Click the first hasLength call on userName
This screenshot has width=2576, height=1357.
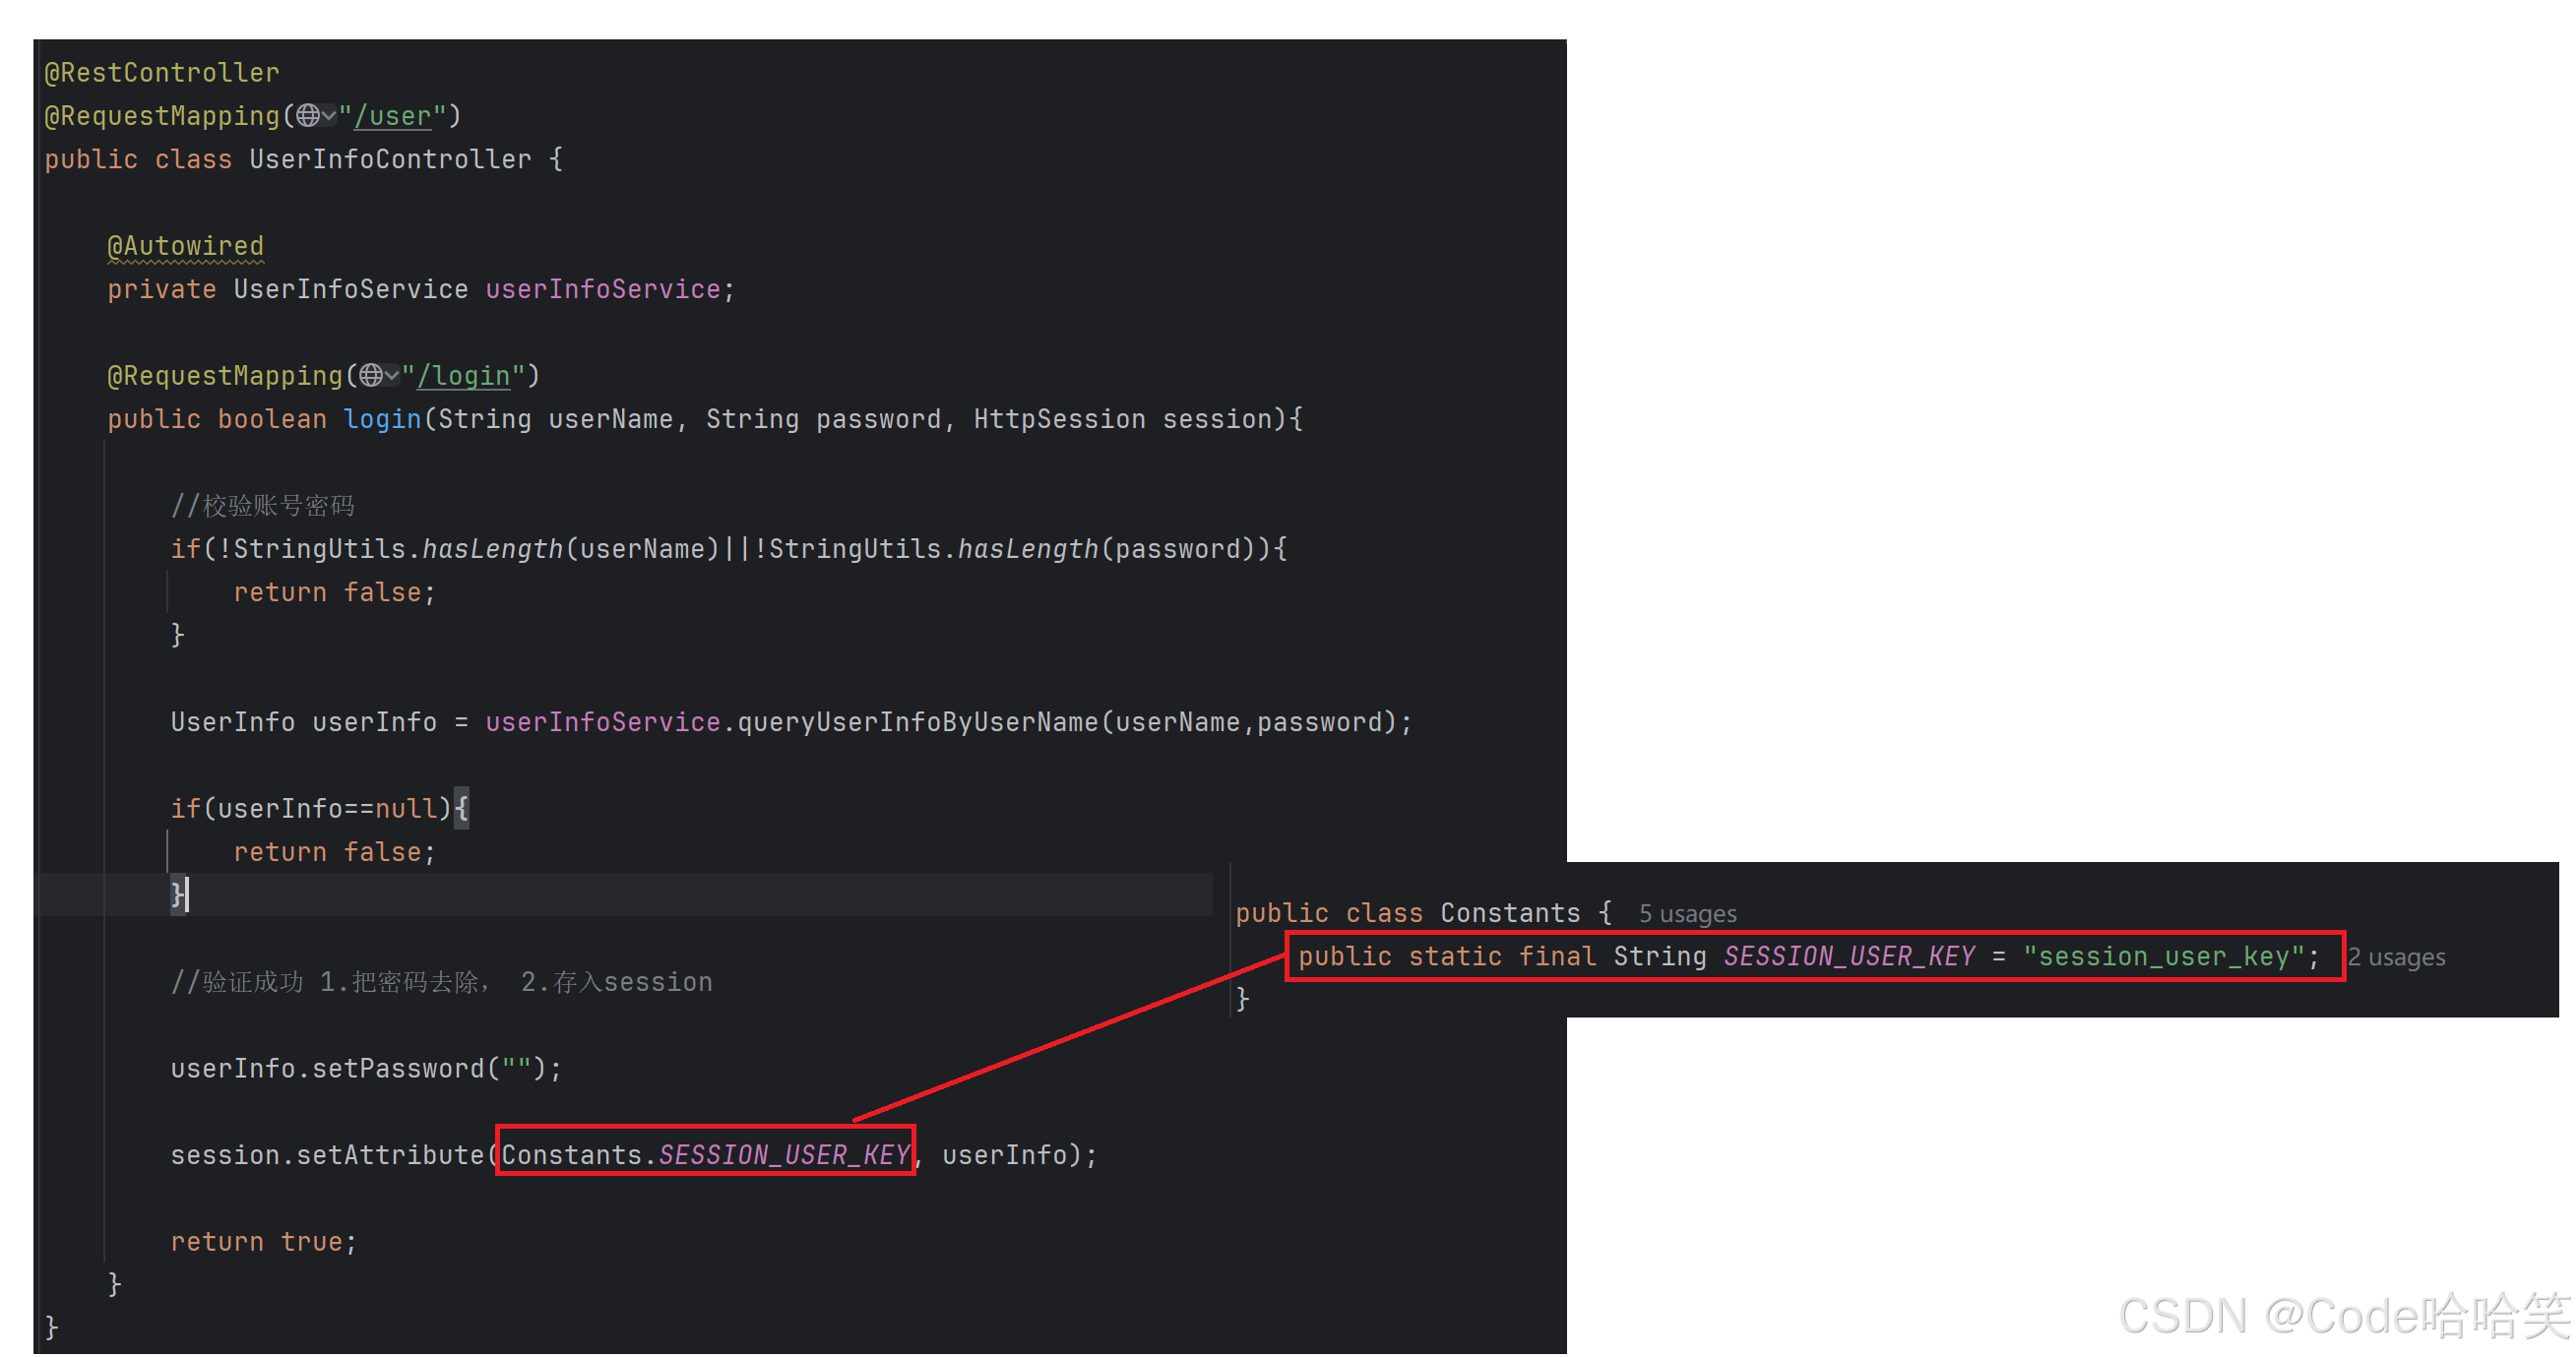(x=492, y=549)
